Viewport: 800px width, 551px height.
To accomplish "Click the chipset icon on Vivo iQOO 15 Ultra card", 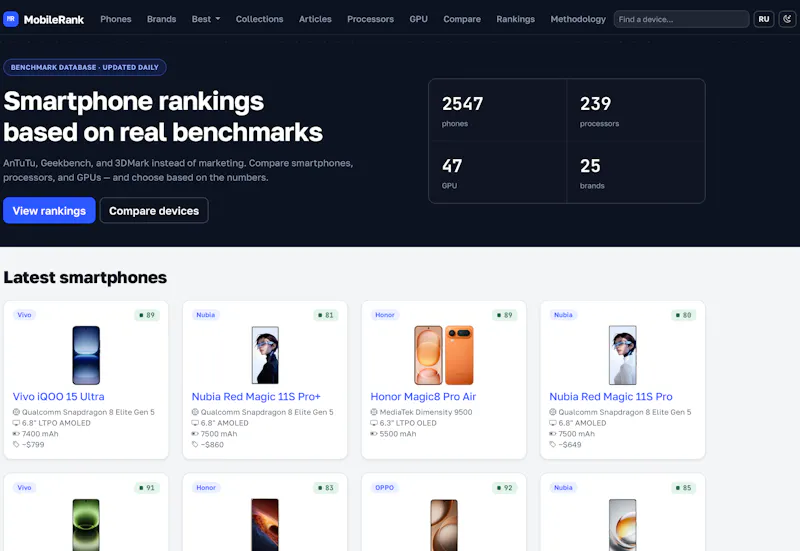I will pos(16,412).
